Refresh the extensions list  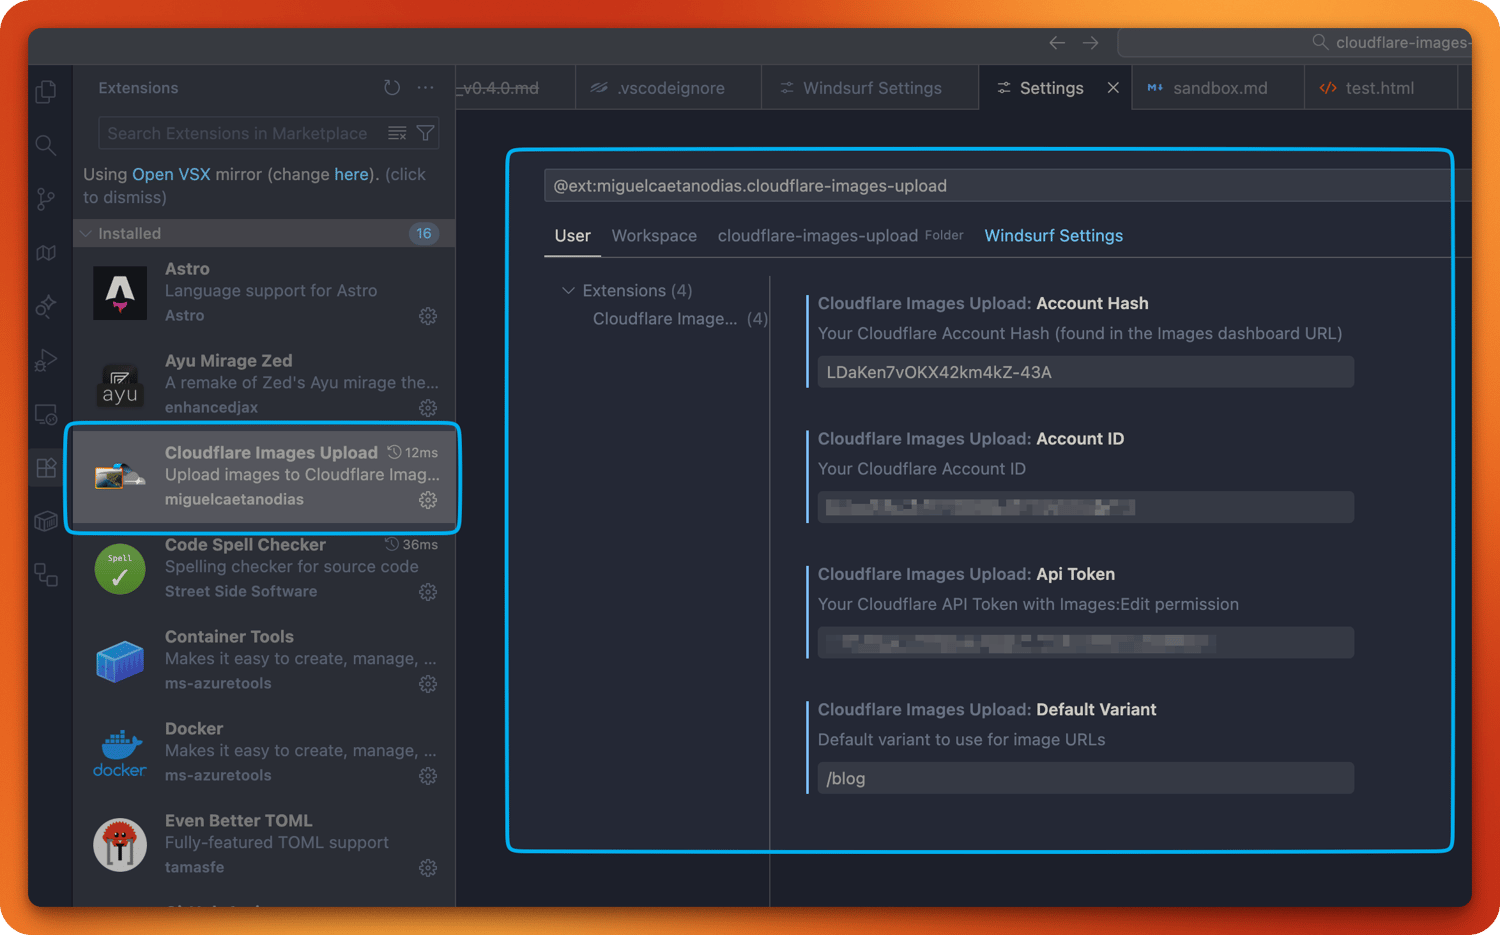392,88
